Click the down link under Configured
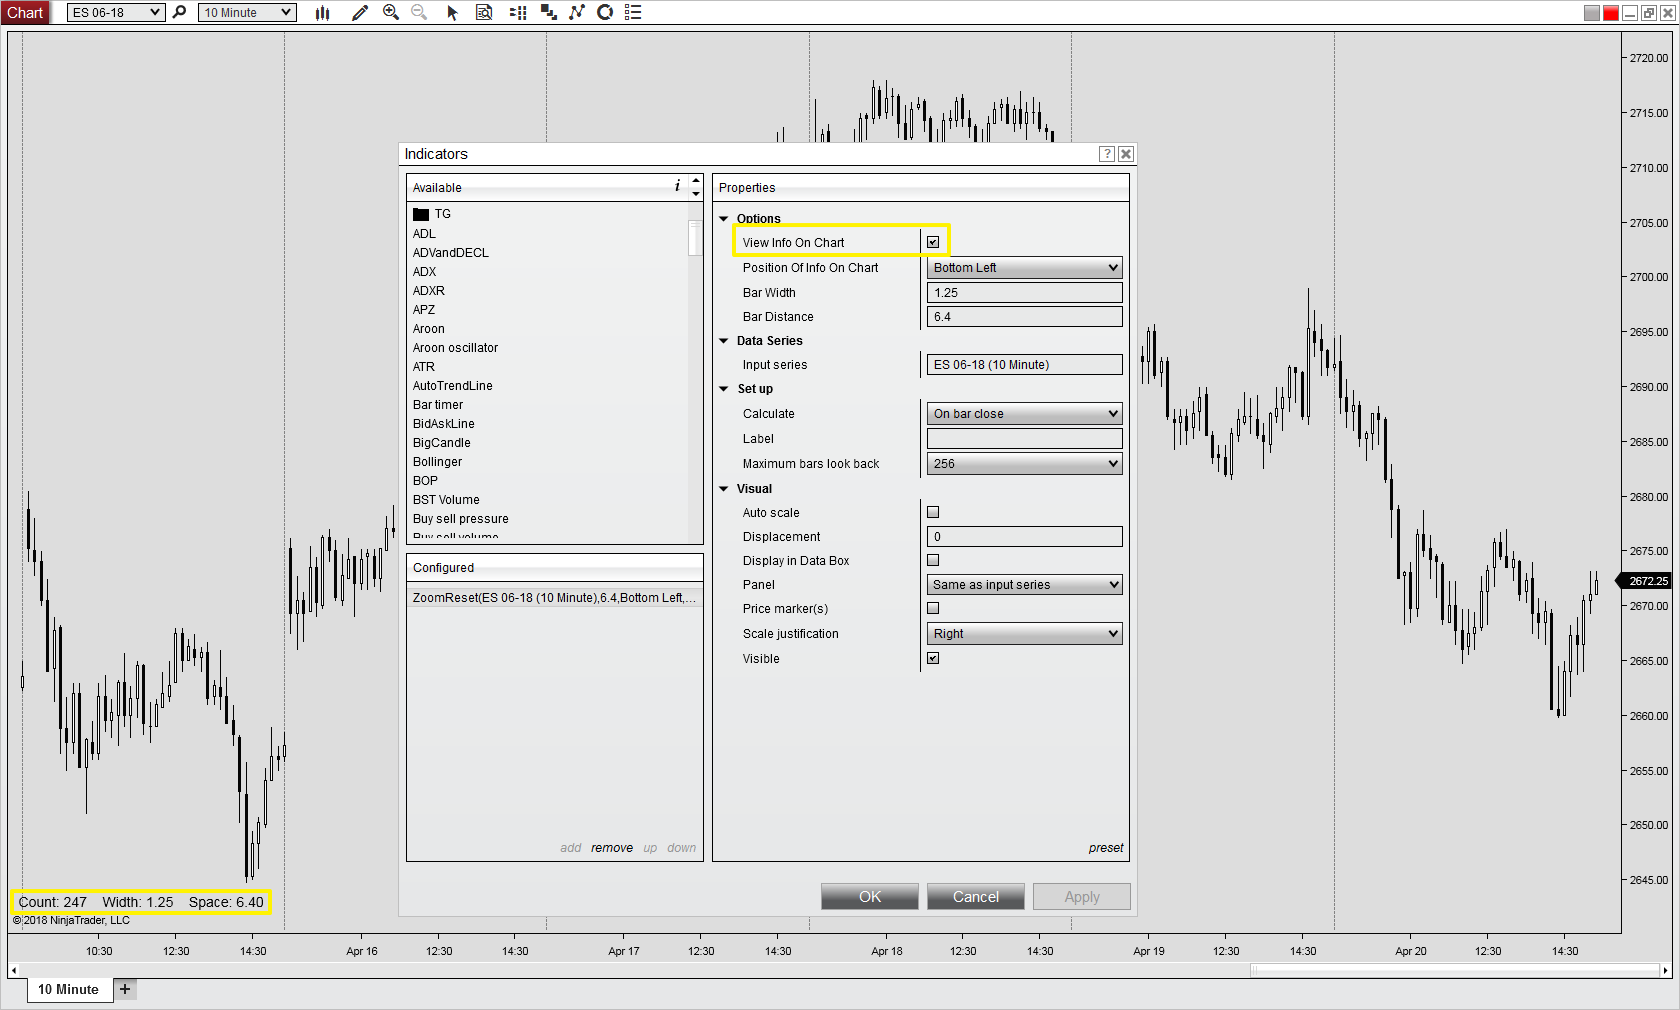The height and width of the screenshot is (1010, 1680). coord(682,848)
